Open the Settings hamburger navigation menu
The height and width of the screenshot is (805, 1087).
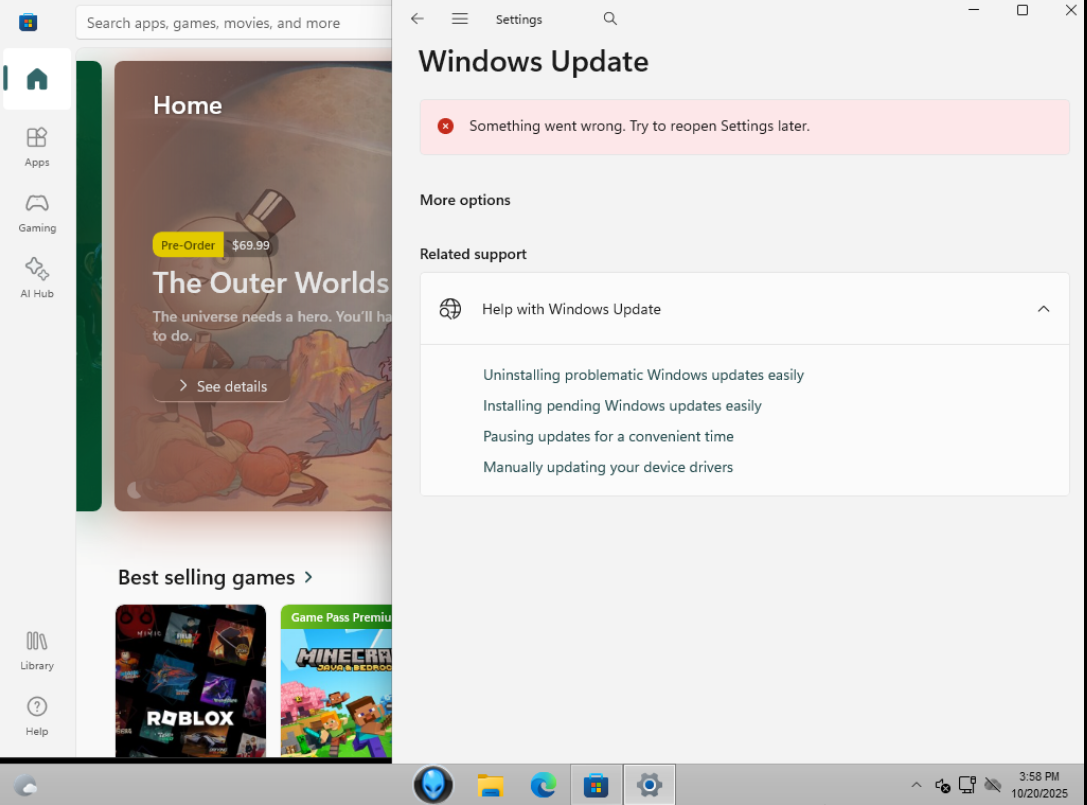click(460, 19)
